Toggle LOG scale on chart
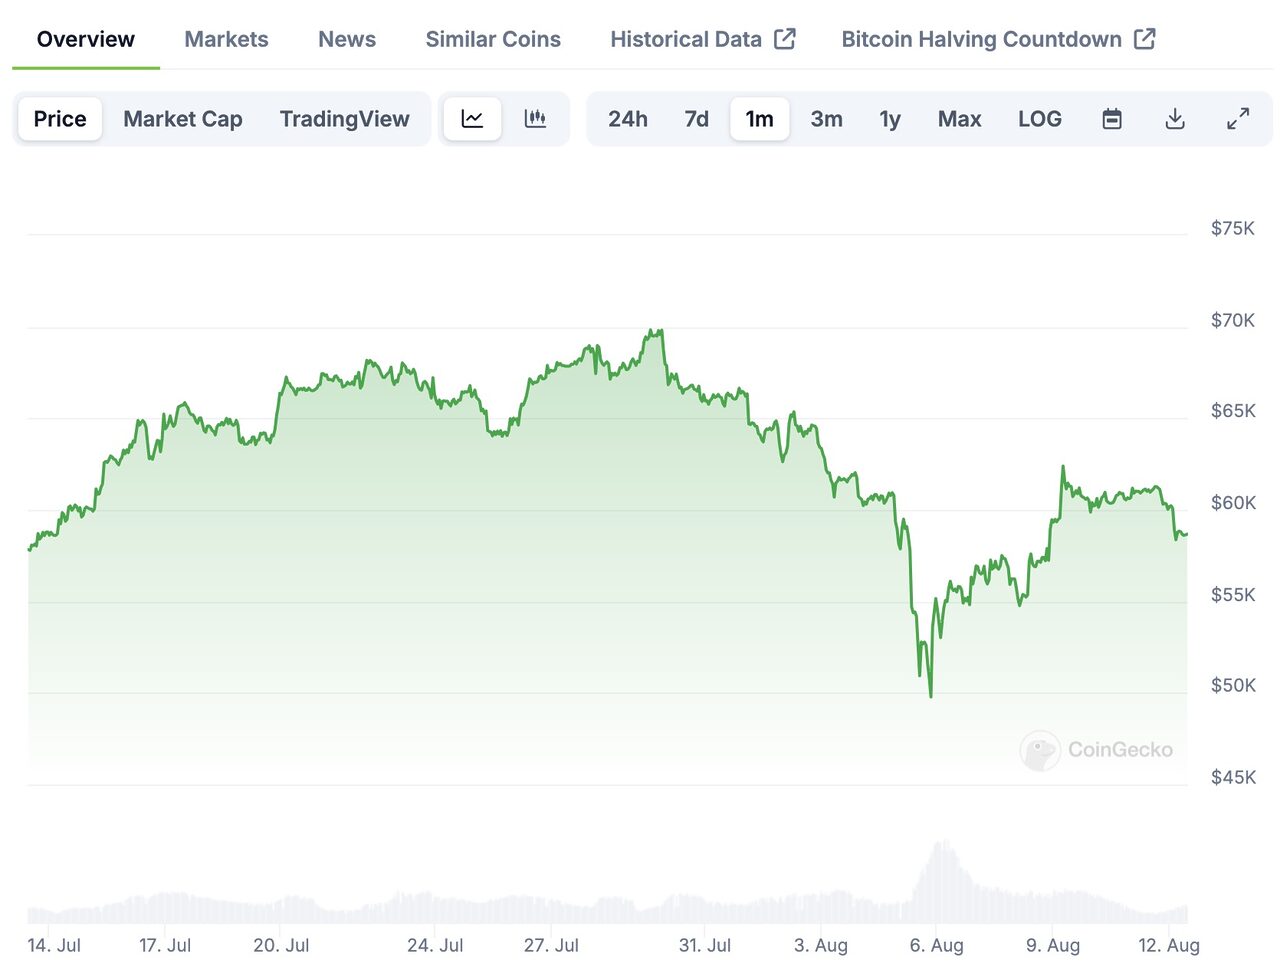Image resolution: width=1280 pixels, height=980 pixels. pos(1040,119)
